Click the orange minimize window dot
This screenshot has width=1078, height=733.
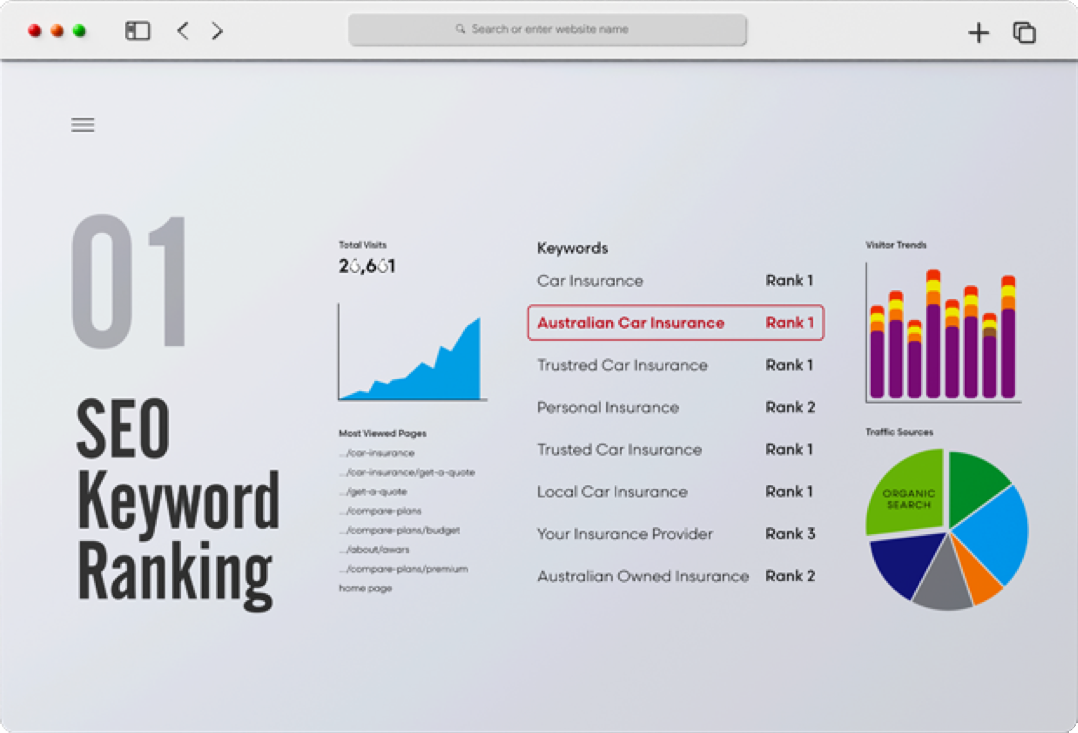[x=57, y=31]
